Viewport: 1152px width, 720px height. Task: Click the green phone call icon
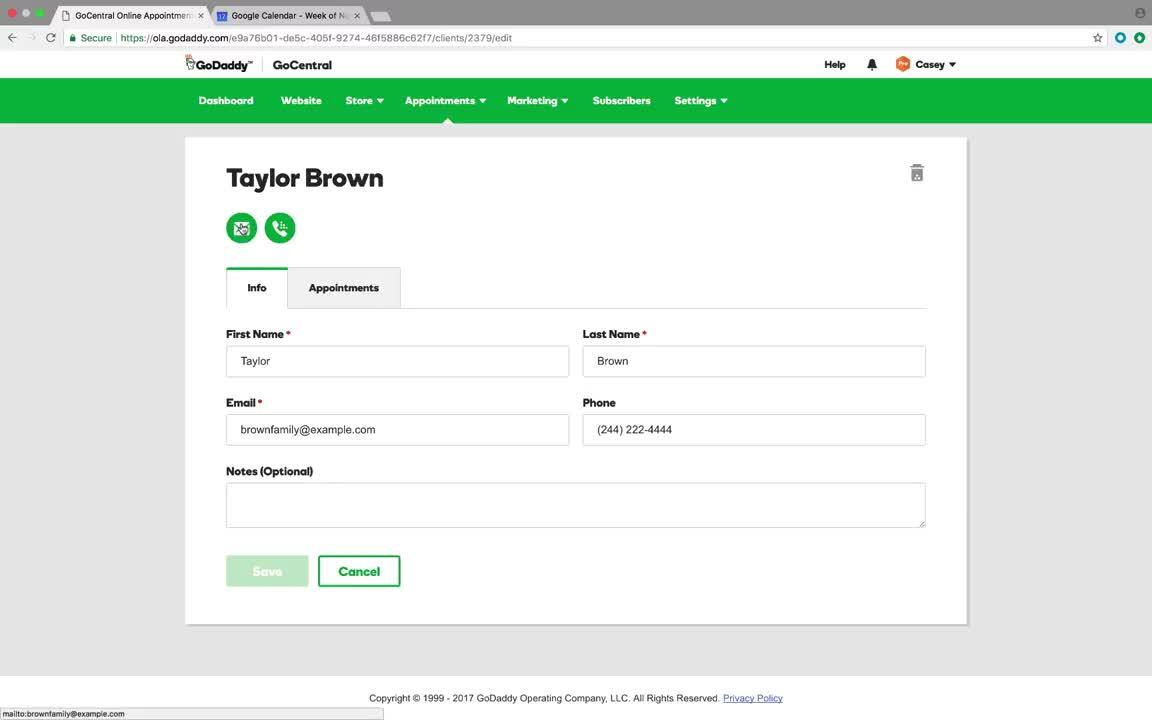click(280, 228)
